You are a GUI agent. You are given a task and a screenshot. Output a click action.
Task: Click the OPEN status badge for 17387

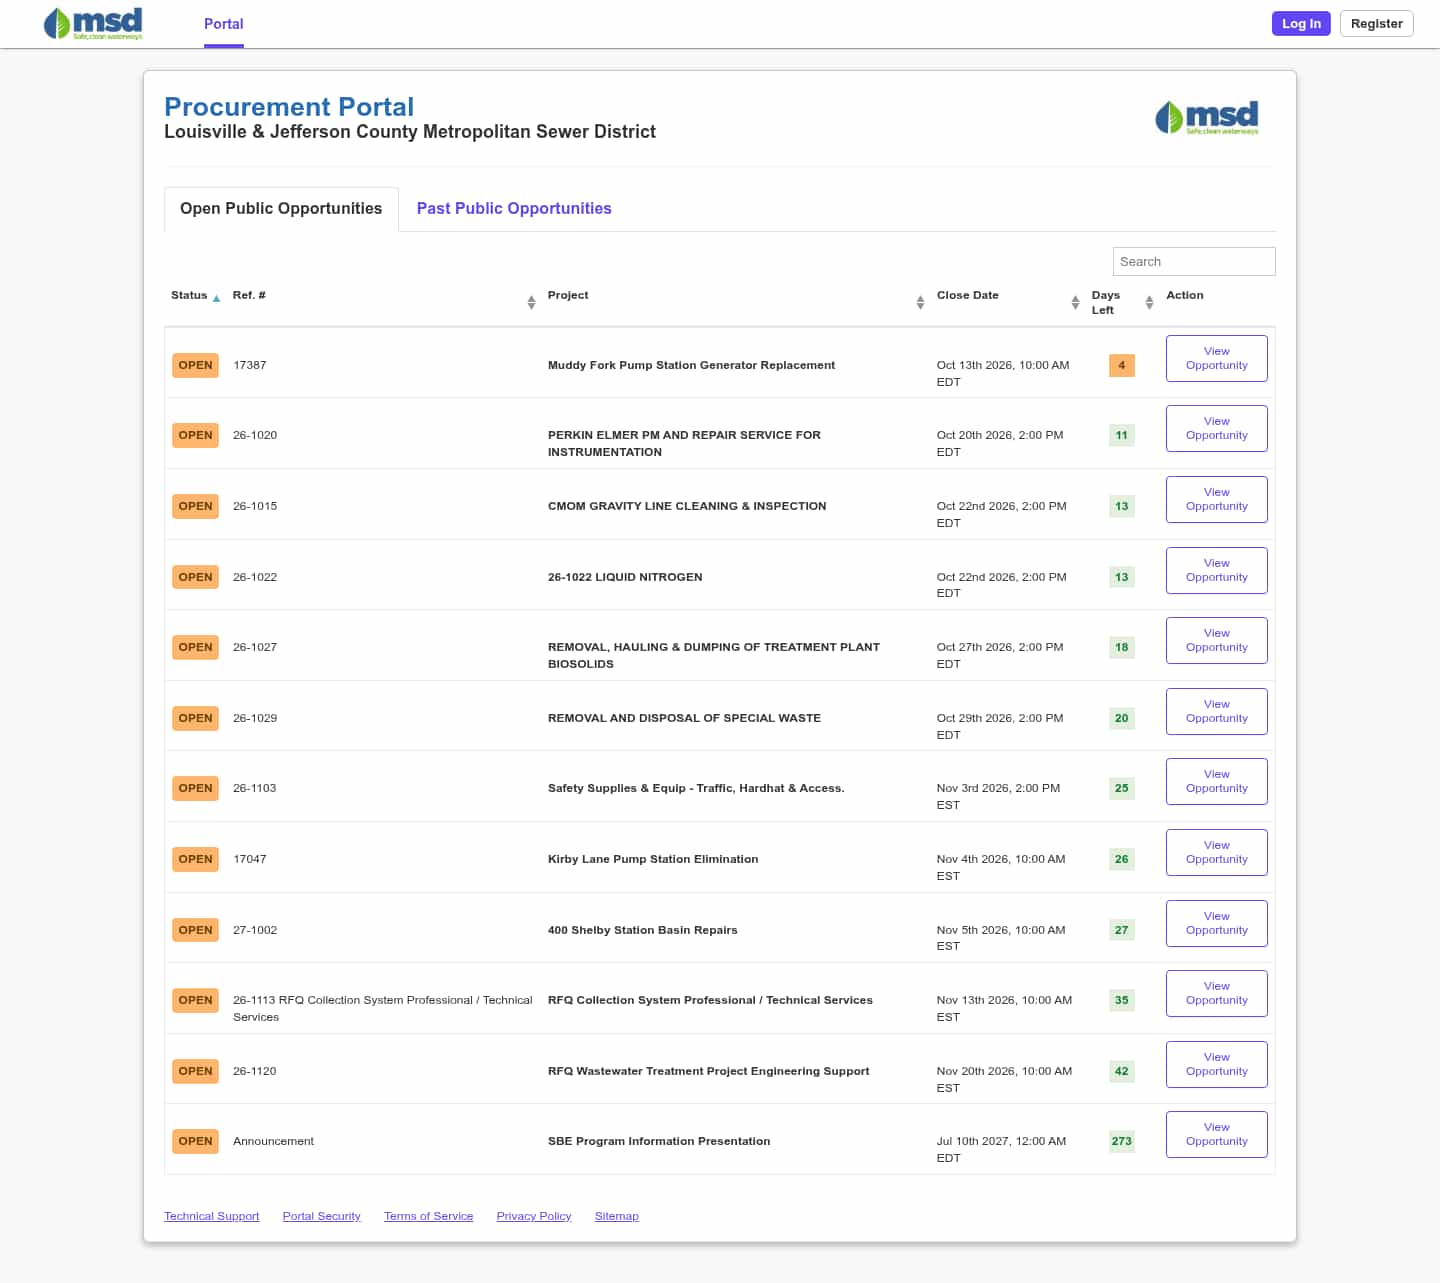pyautogui.click(x=195, y=365)
